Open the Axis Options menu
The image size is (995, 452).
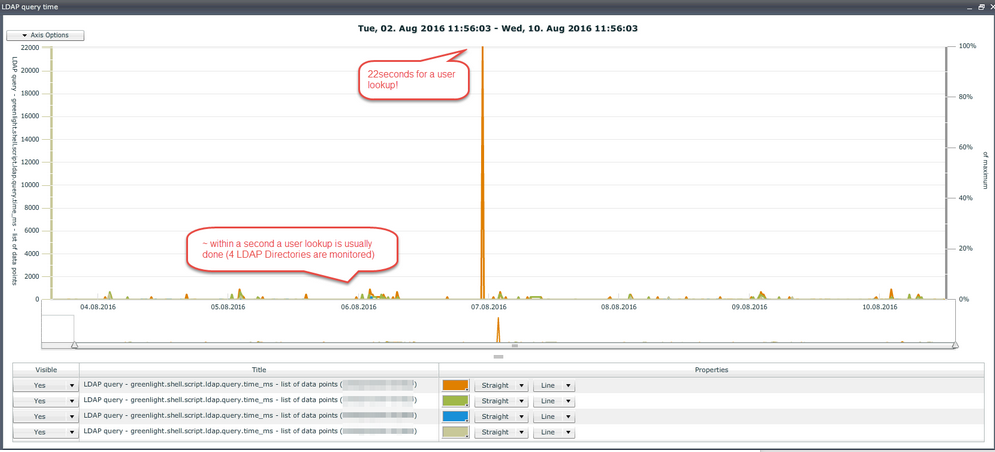pyautogui.click(x=45, y=35)
